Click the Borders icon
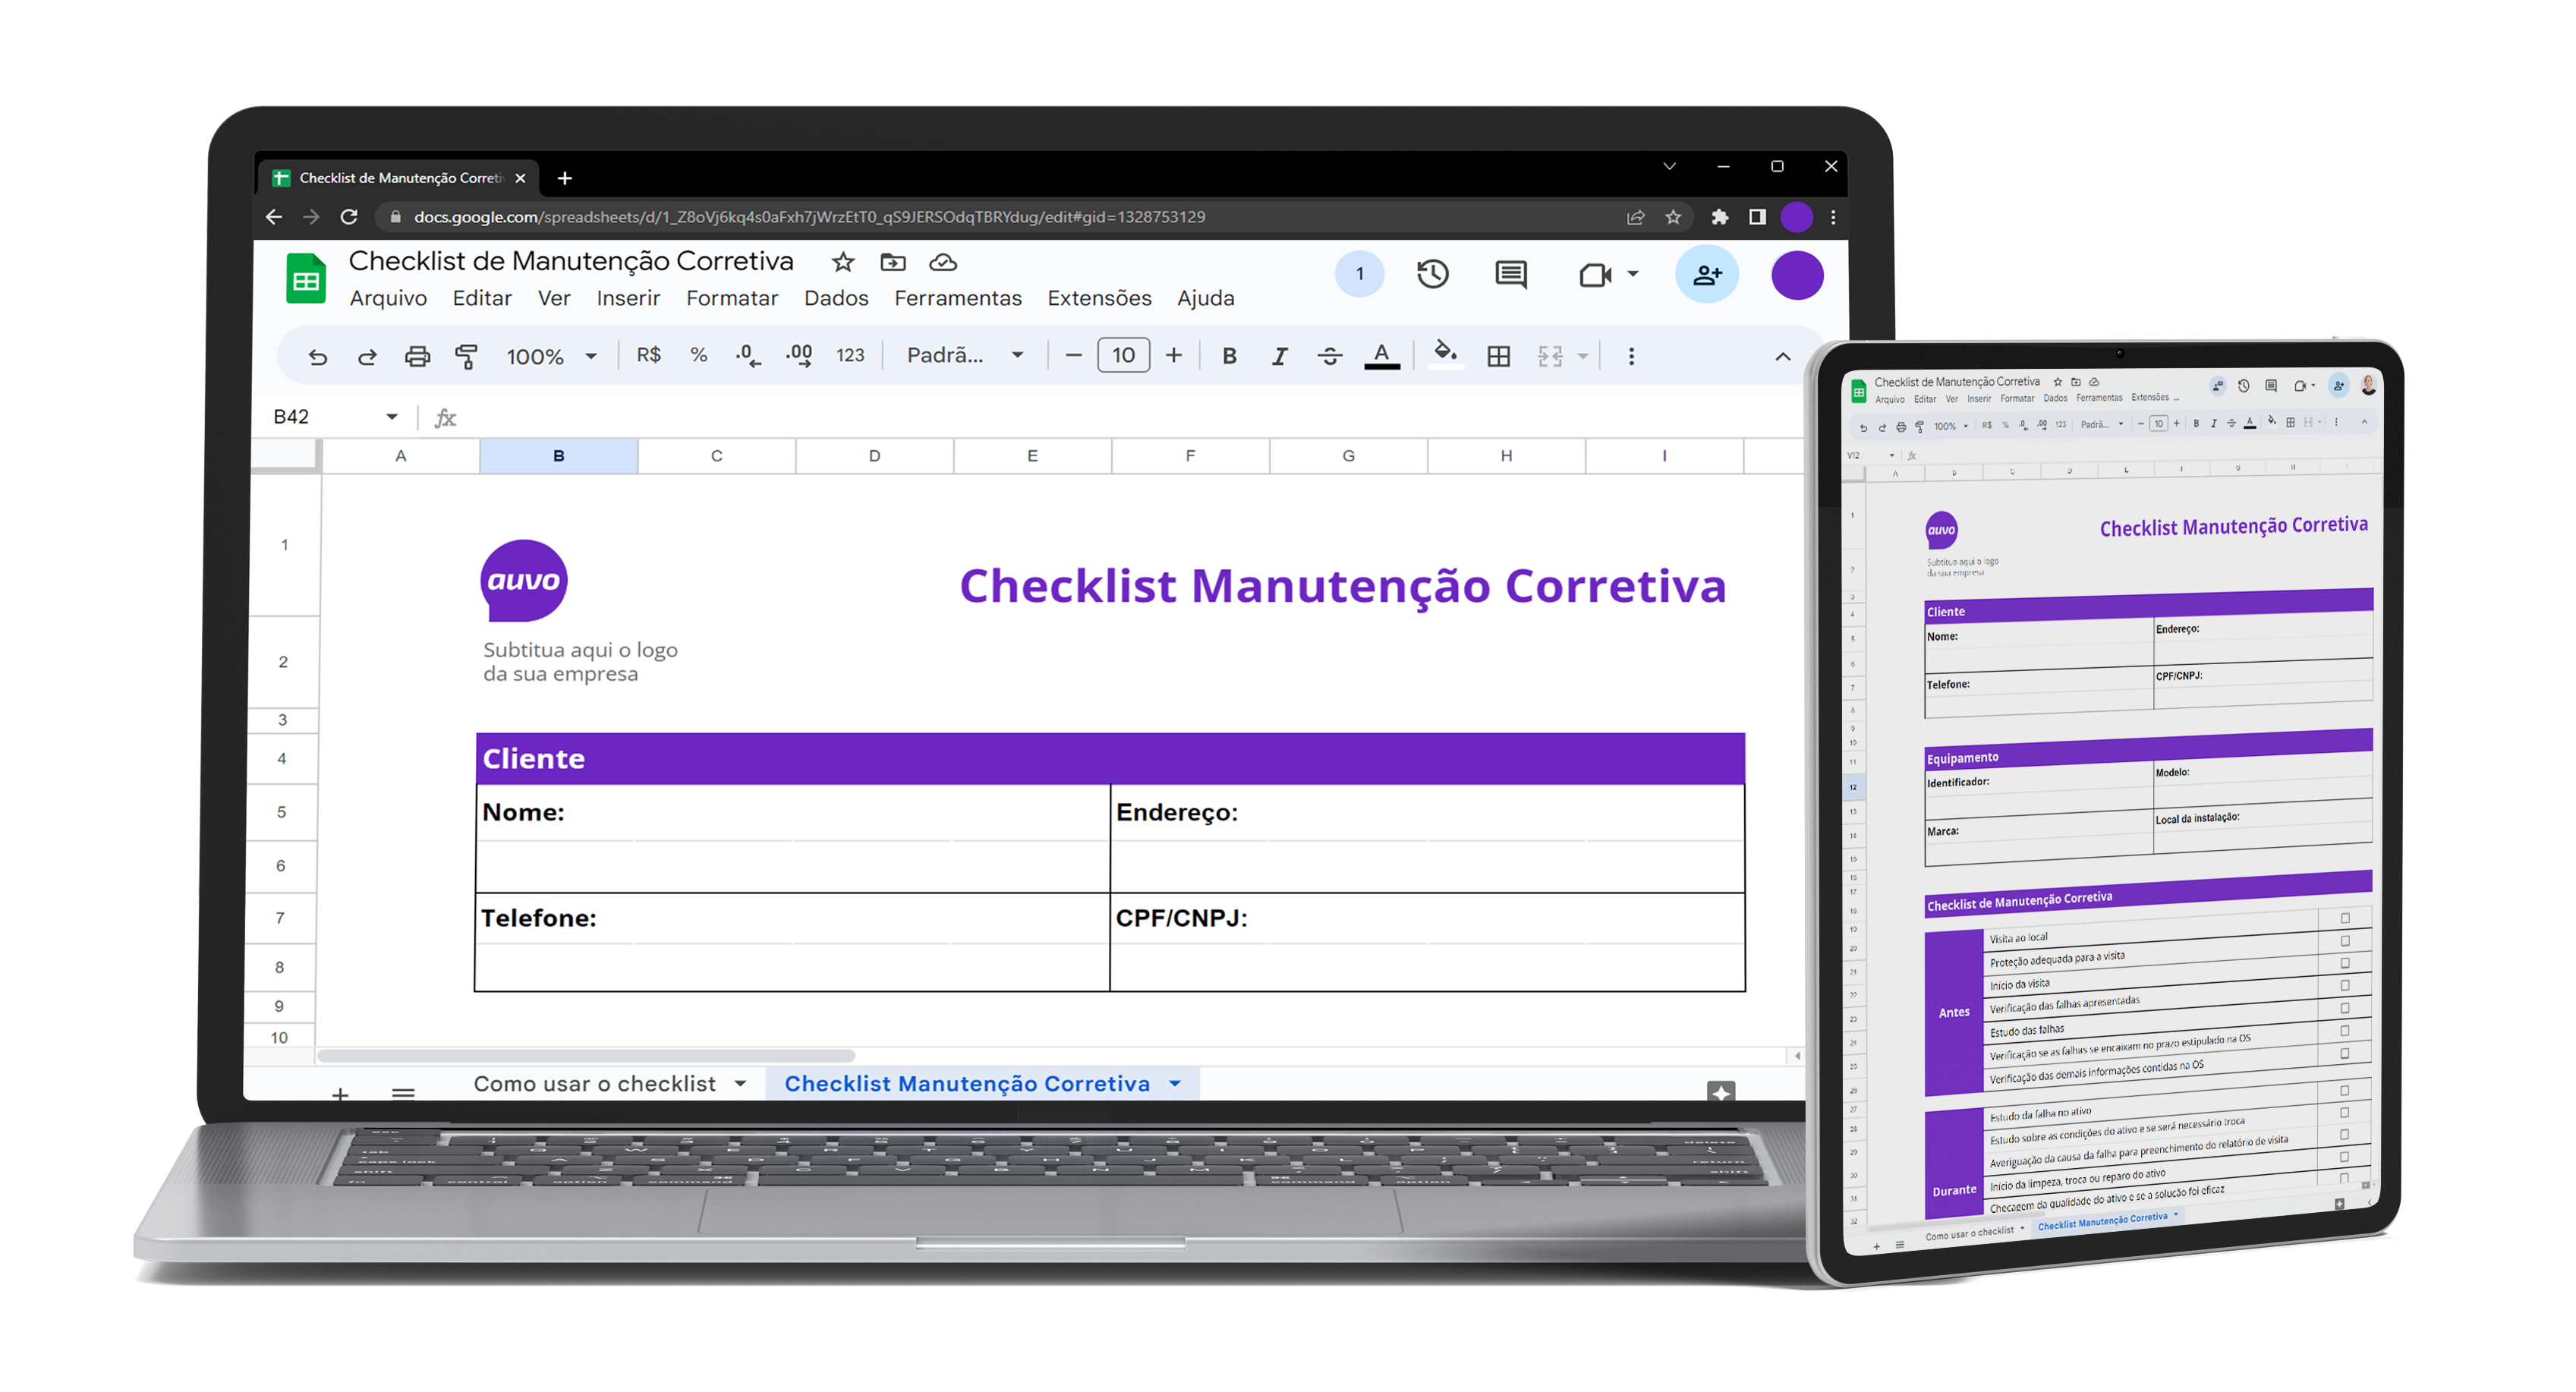 (1498, 357)
